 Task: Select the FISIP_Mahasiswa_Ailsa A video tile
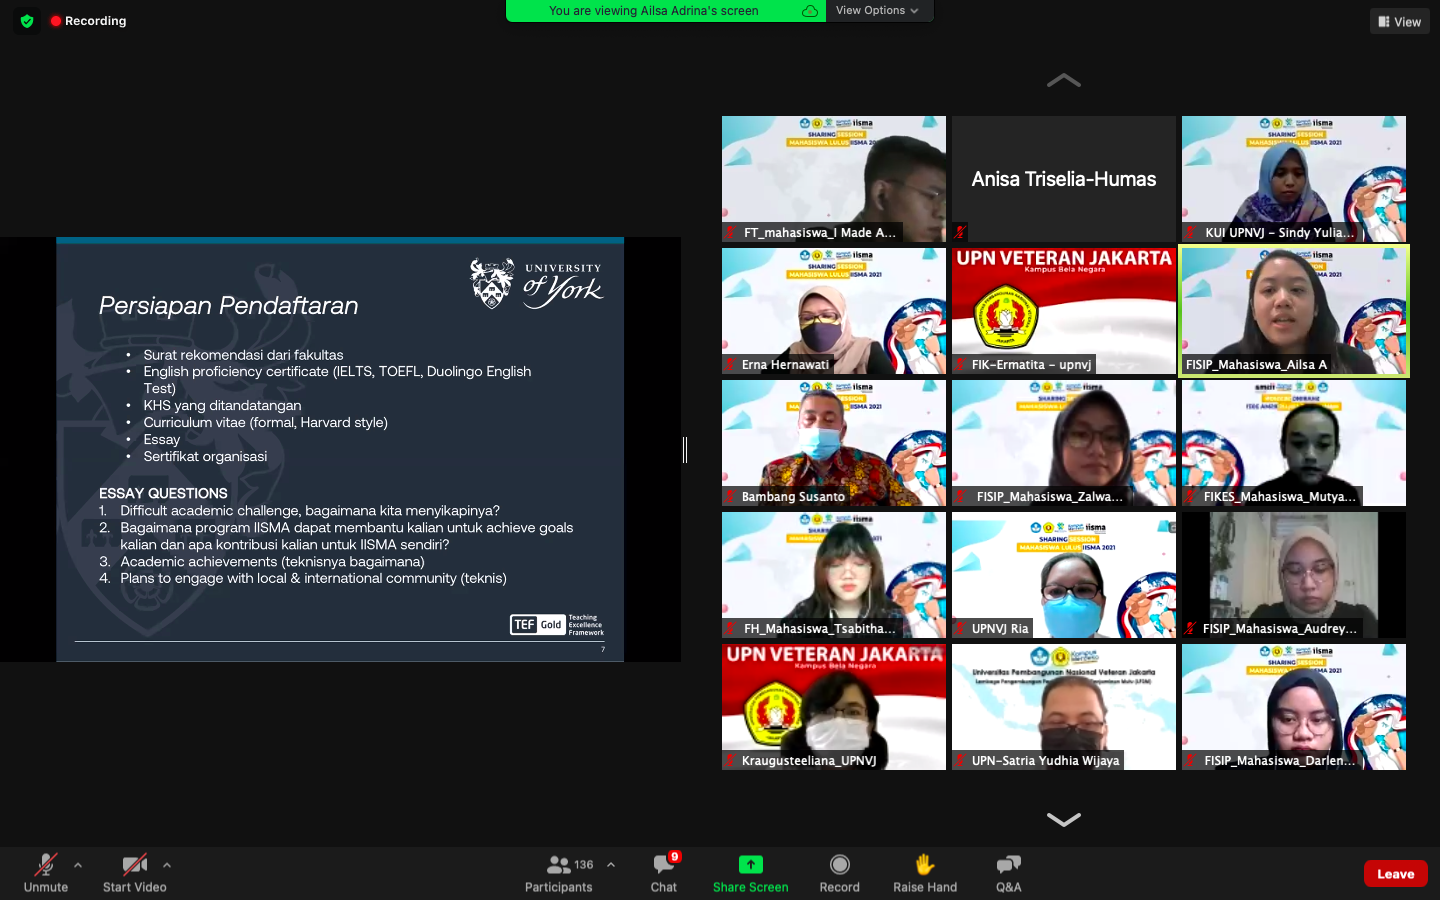[1293, 311]
